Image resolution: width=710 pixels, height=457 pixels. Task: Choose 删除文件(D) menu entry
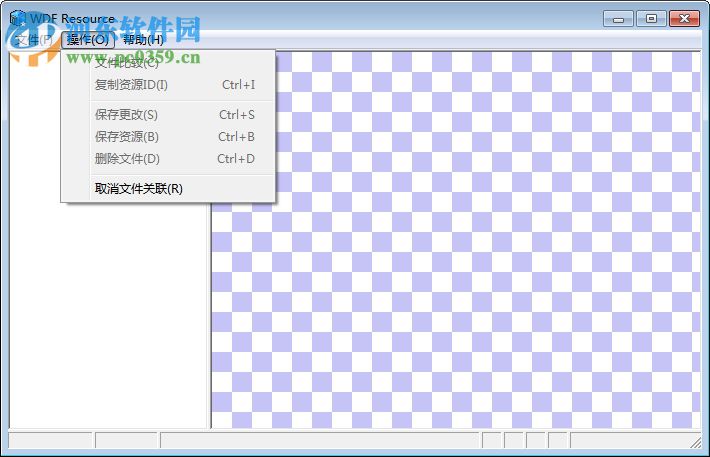(x=168, y=159)
